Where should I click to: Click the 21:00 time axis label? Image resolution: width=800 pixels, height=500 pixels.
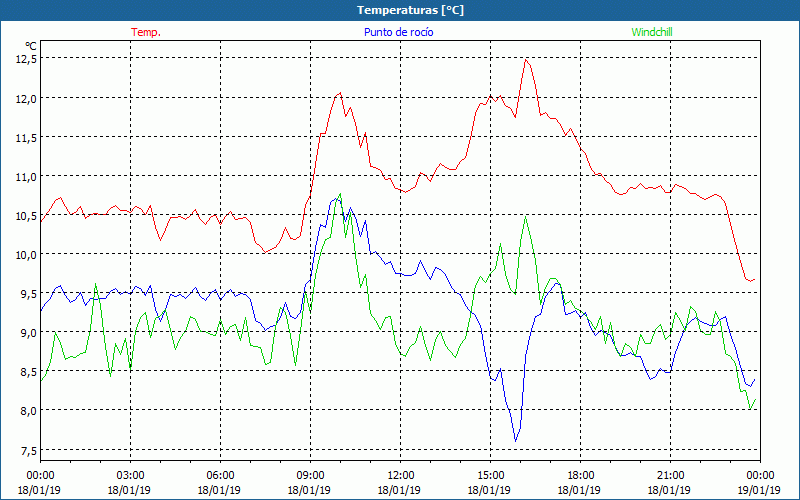click(x=669, y=475)
